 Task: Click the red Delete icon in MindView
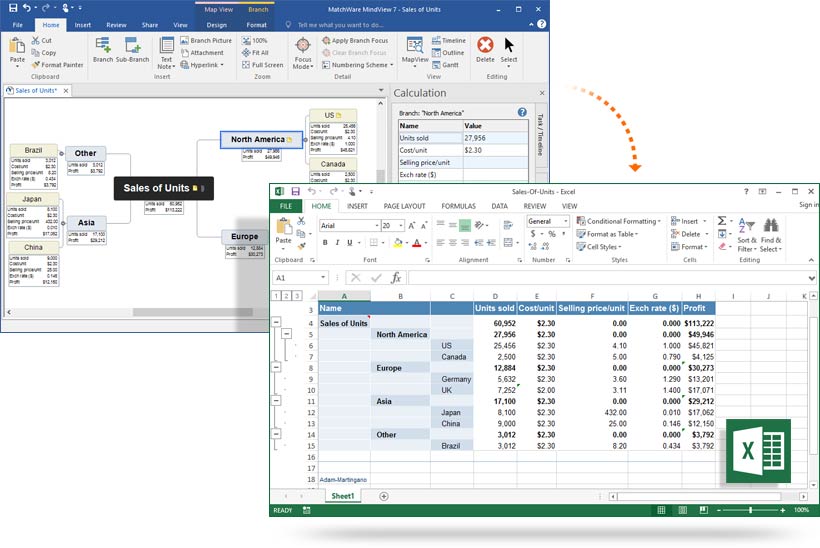click(x=485, y=45)
